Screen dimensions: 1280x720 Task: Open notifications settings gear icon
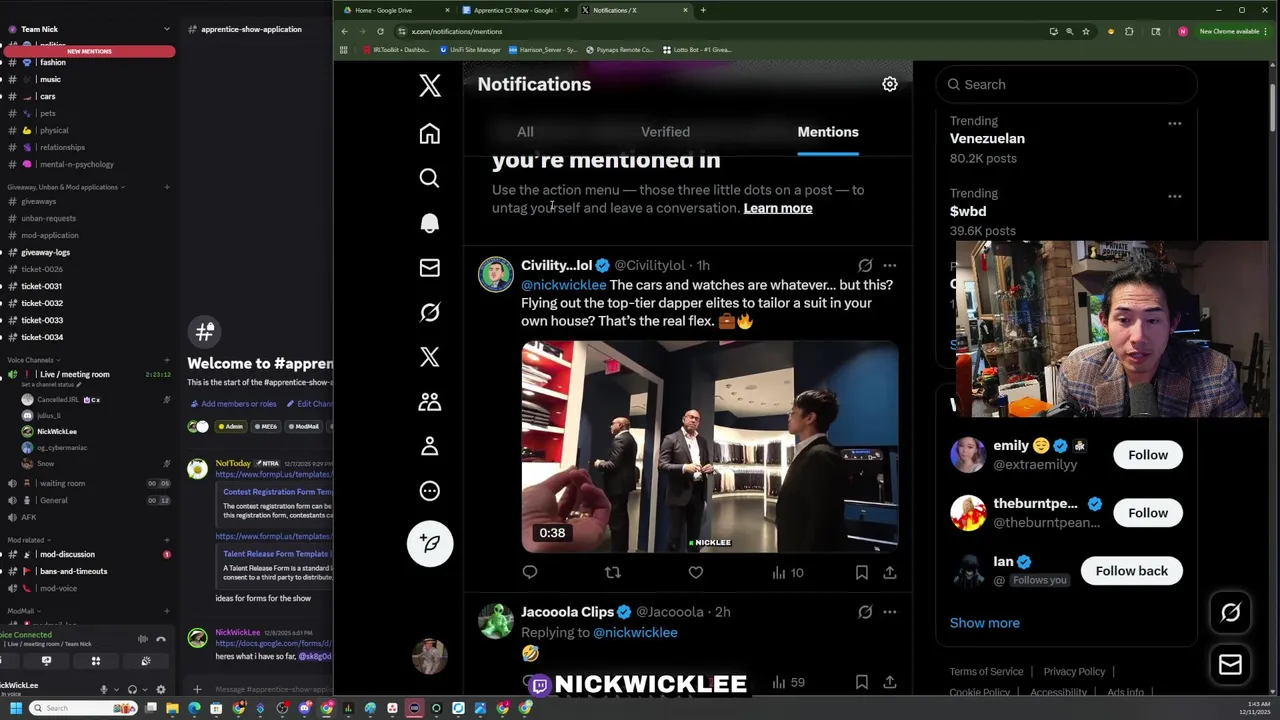[889, 84]
